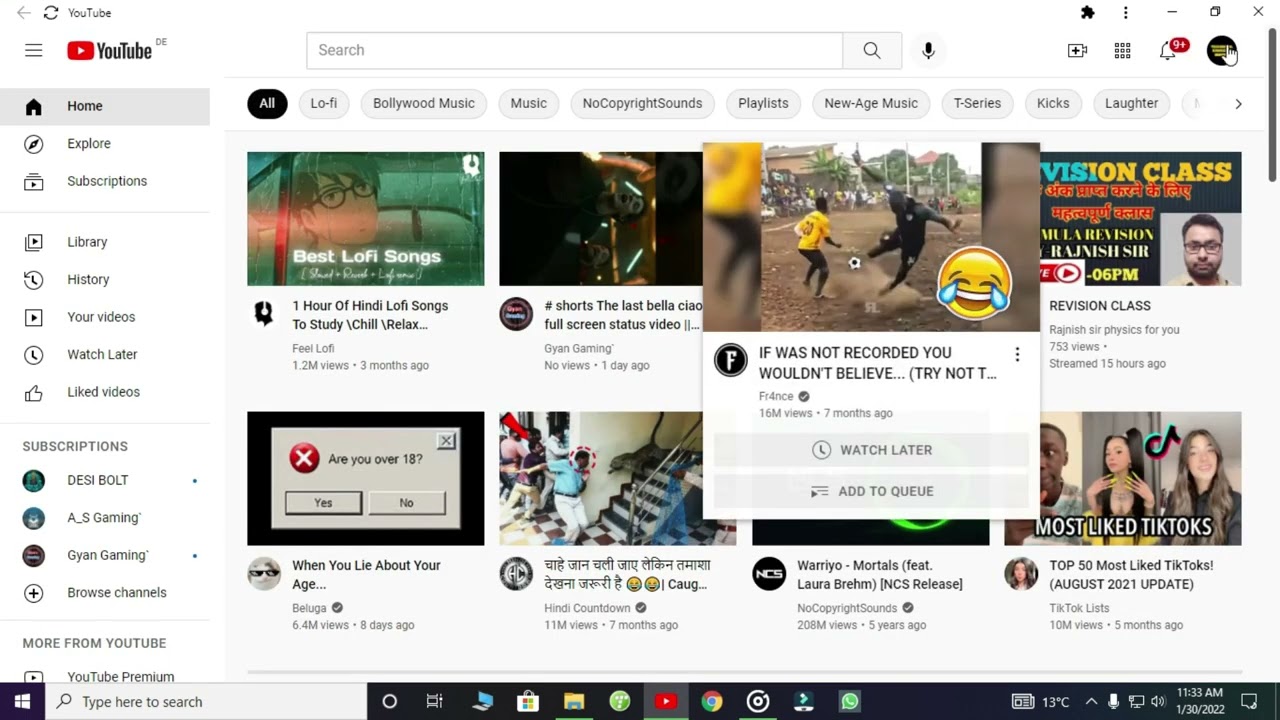Screen dimensions: 1280x720
Task: Open Microsoft Store from taskbar
Action: click(527, 702)
